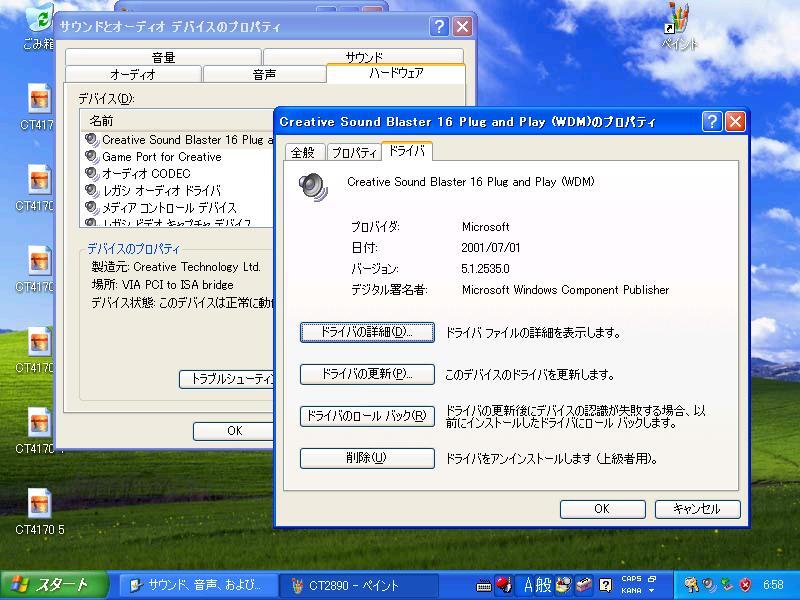Open the volume speaker icon in system tray
This screenshot has width=800, height=600.
(709, 585)
